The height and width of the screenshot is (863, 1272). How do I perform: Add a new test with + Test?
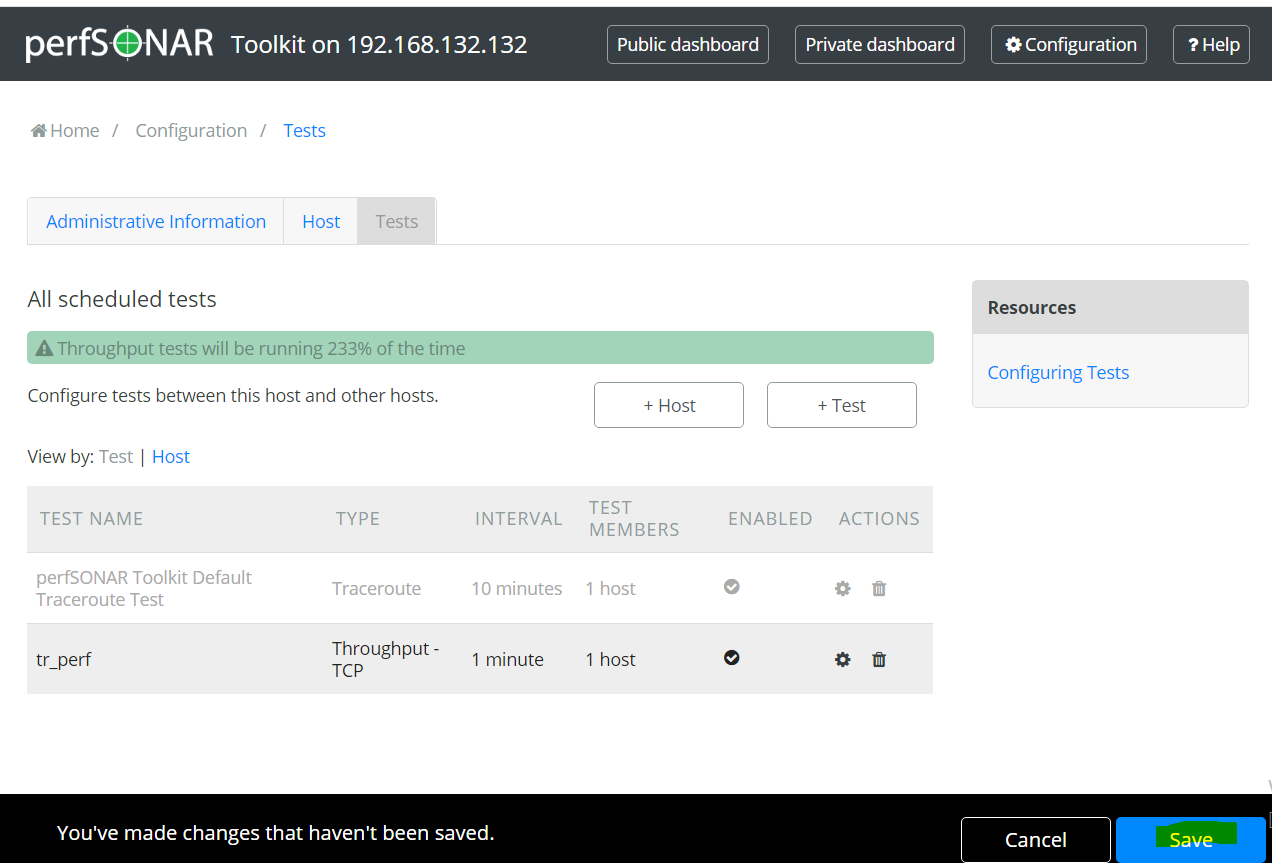(x=842, y=405)
